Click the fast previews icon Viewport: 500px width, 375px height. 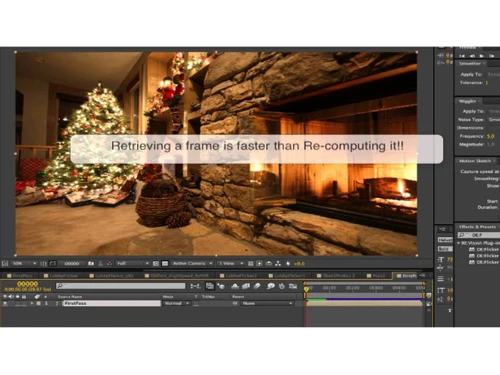point(259,263)
